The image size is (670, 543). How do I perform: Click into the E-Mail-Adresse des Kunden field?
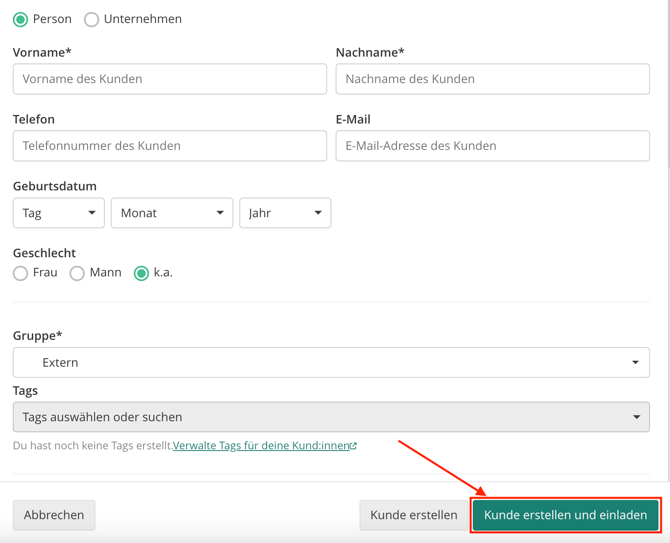coord(493,146)
